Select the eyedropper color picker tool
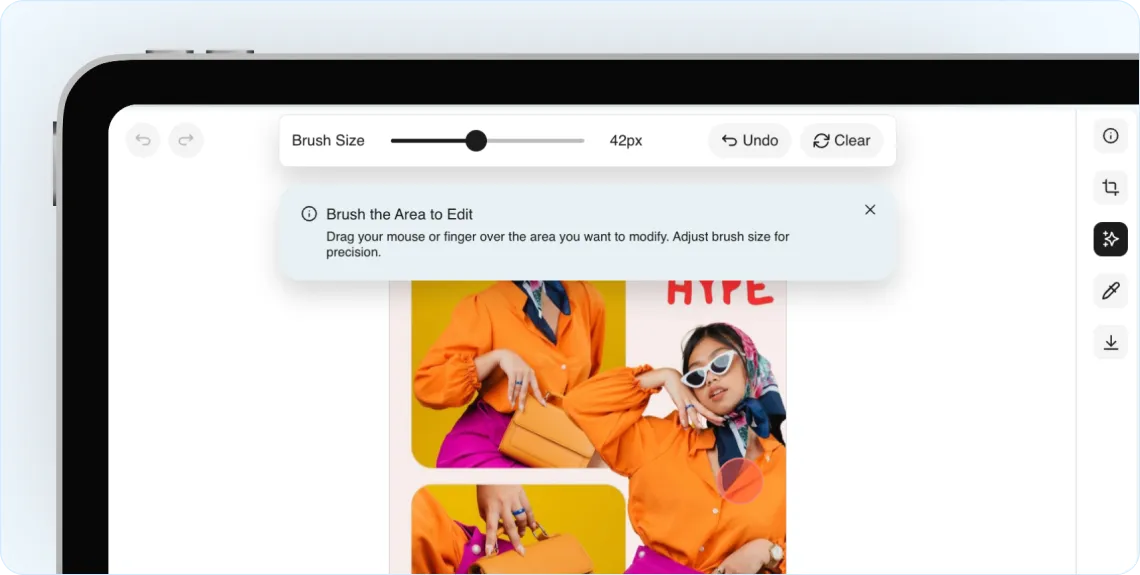The image size is (1140, 575). click(x=1110, y=291)
